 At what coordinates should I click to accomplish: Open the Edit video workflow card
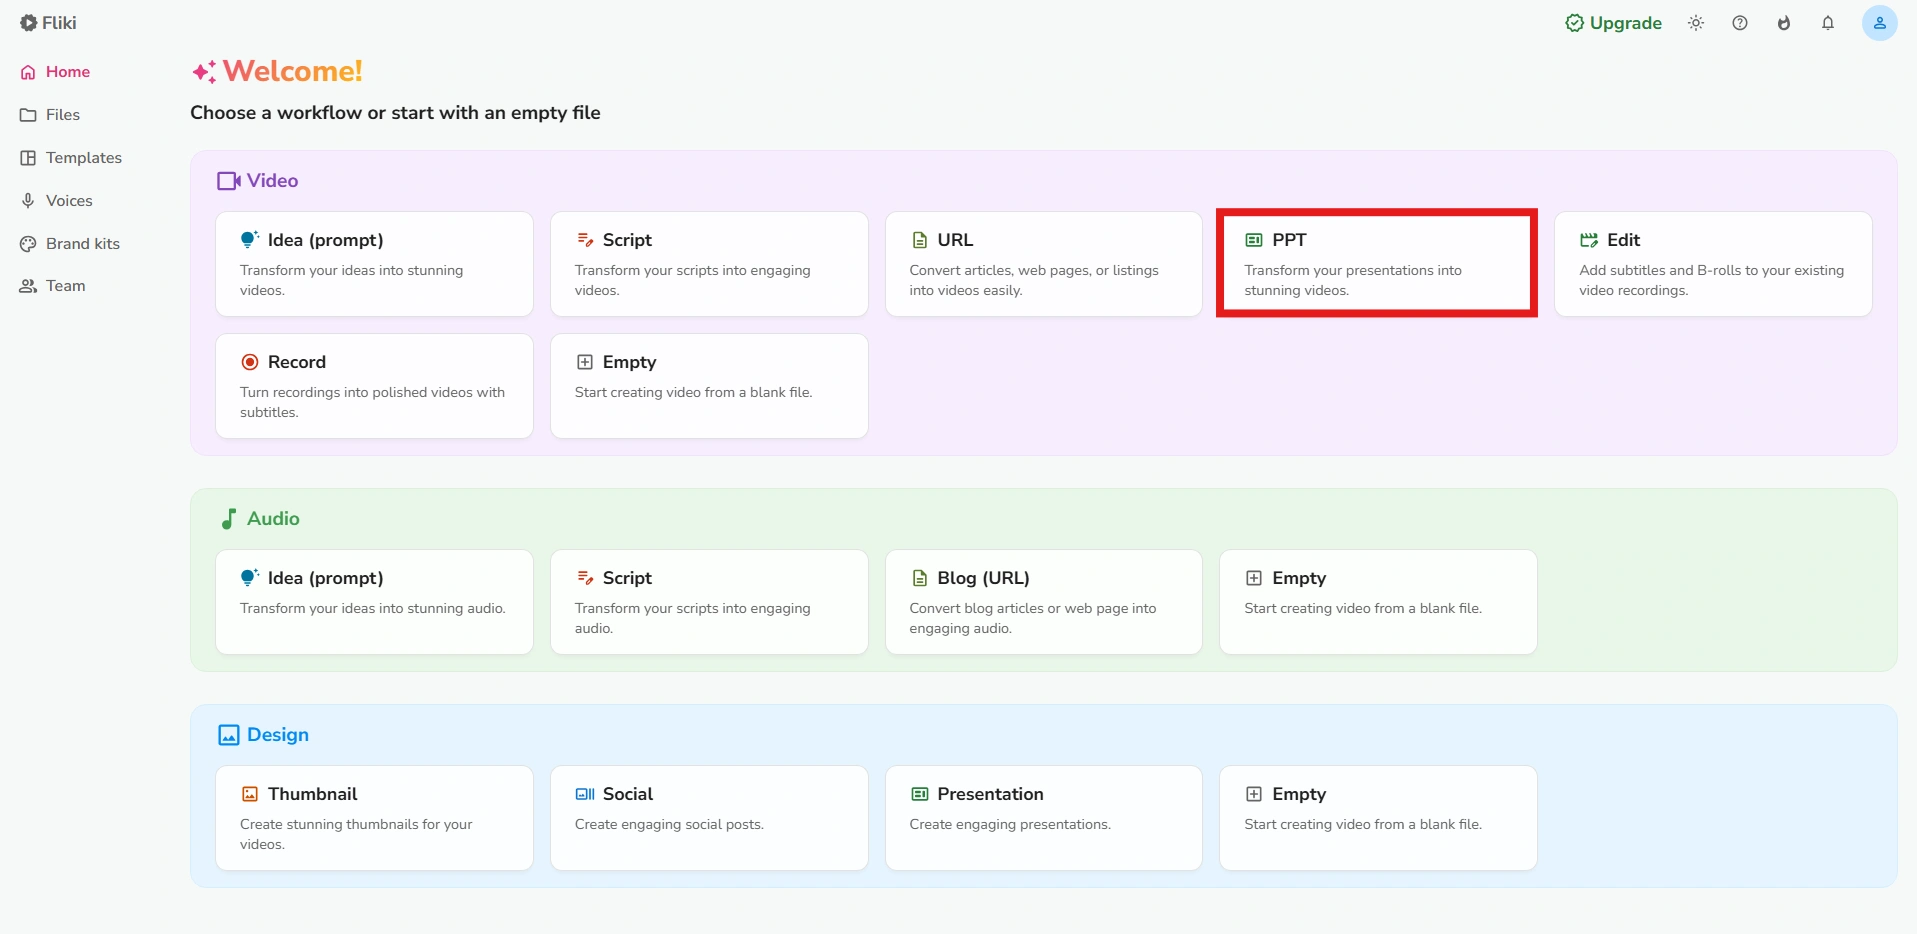coord(1713,264)
